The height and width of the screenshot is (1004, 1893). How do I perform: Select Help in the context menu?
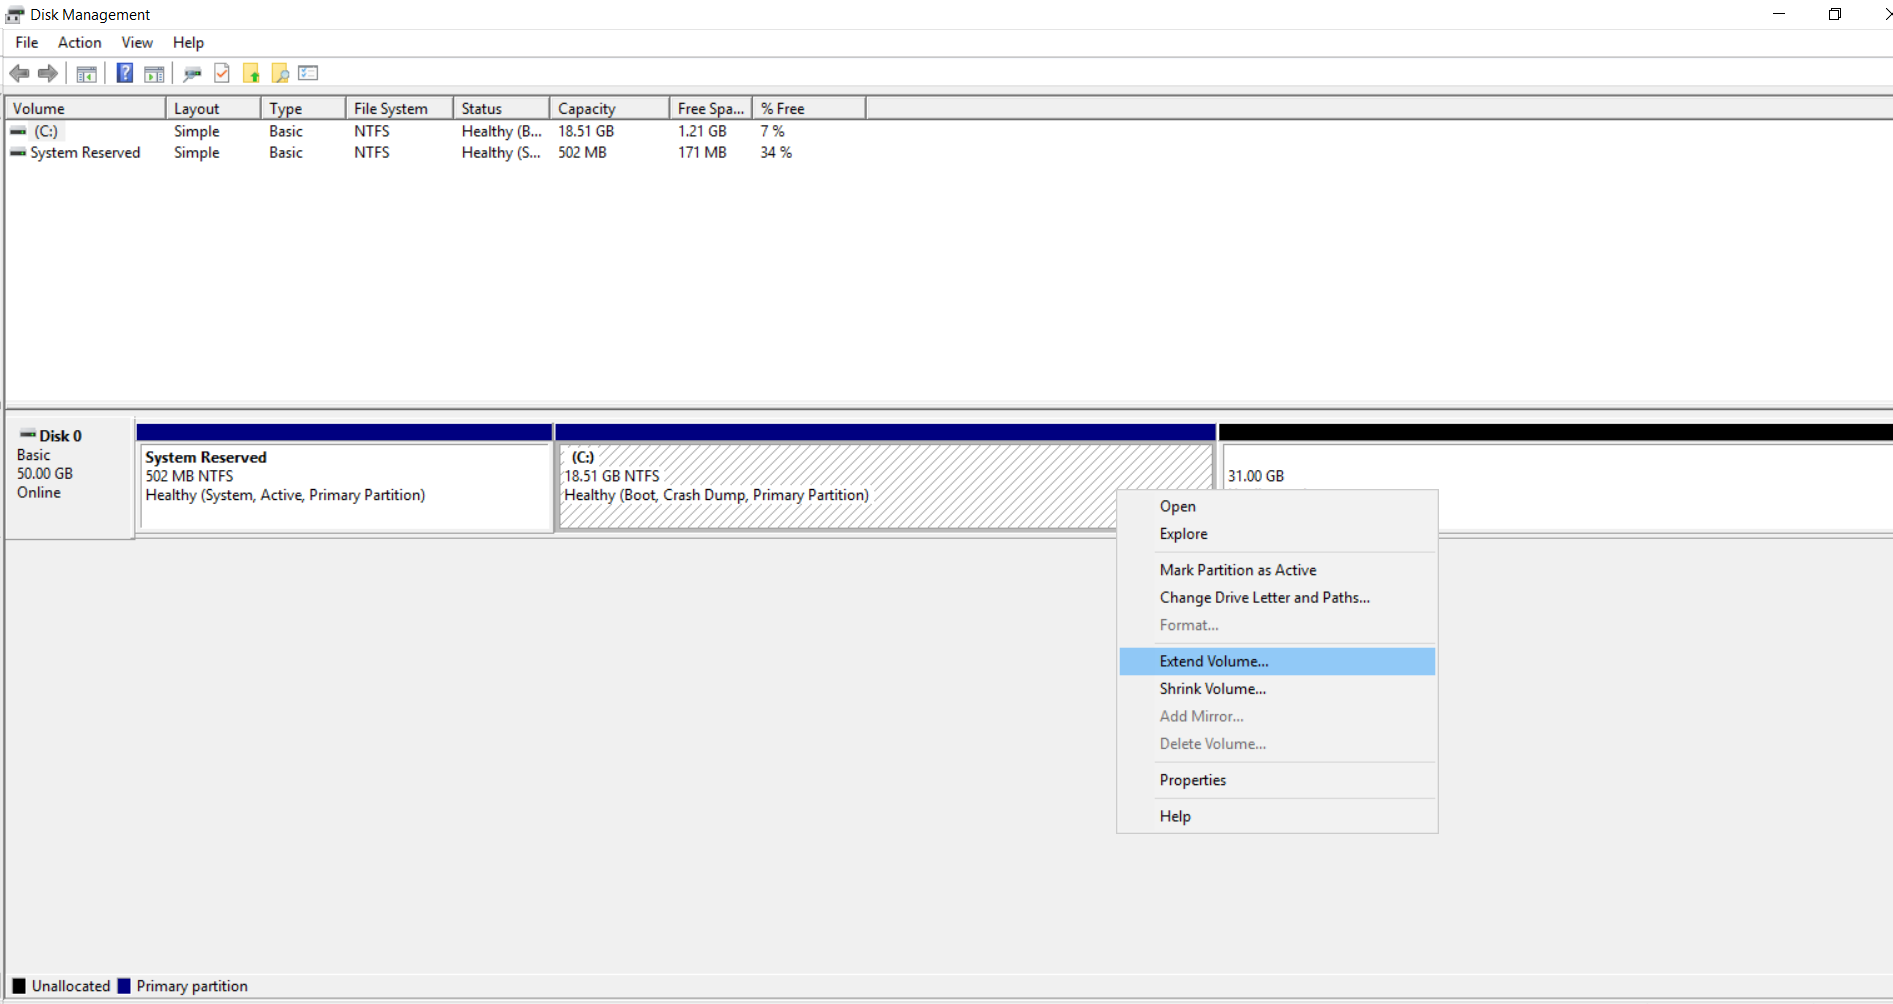coord(1277,816)
